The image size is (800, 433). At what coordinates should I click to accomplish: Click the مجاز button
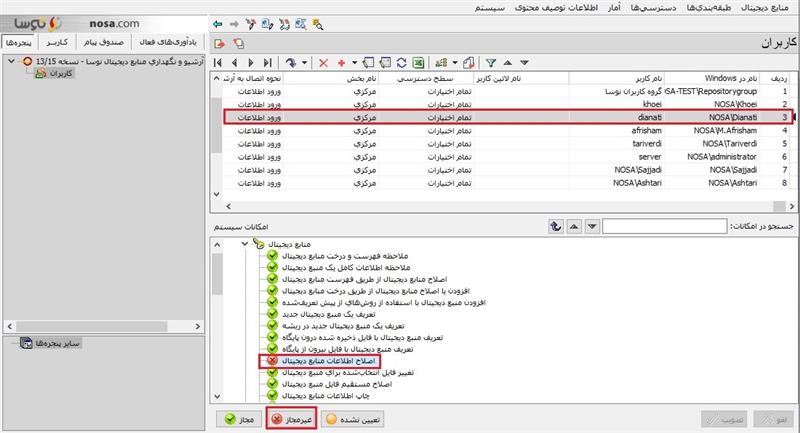pyautogui.click(x=238, y=420)
